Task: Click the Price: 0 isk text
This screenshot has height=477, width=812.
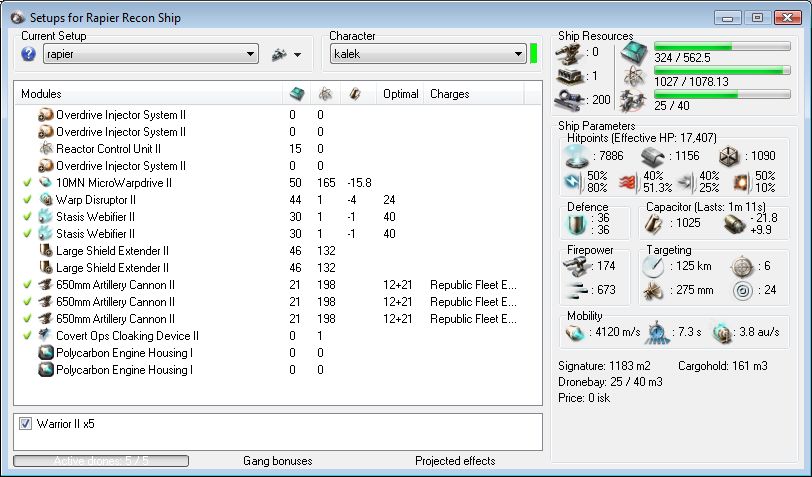Action: [x=584, y=398]
